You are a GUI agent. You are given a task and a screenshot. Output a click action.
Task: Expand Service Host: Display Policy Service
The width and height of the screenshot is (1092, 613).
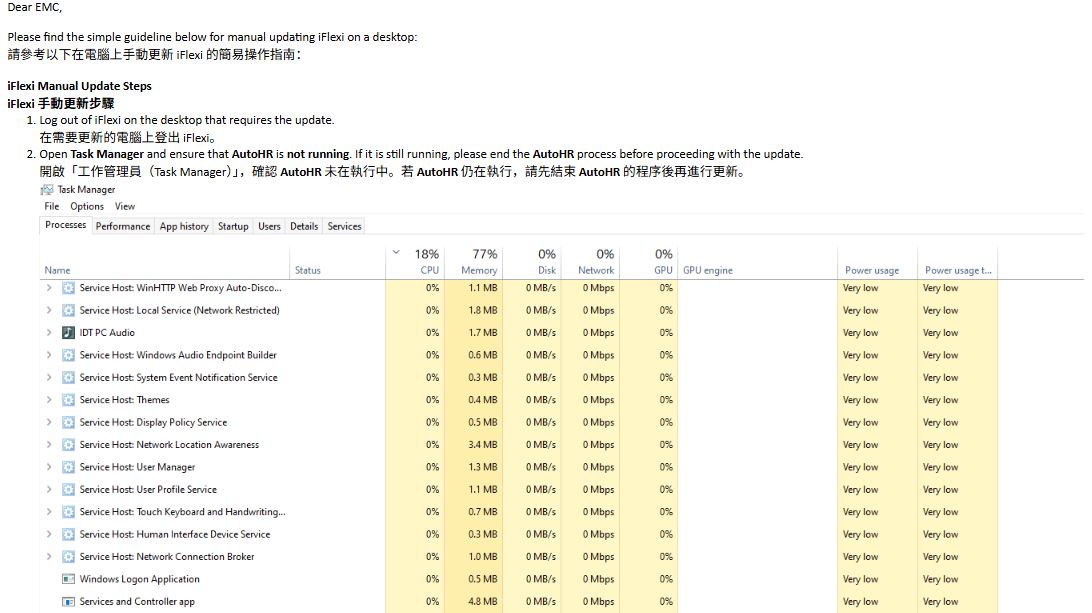point(49,422)
